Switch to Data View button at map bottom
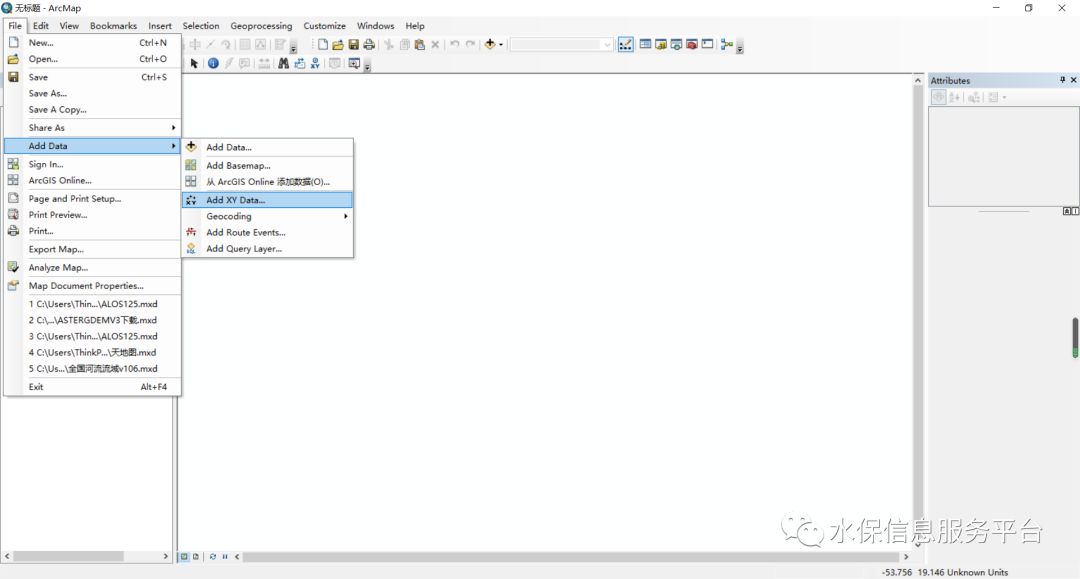The height and width of the screenshot is (579, 1080). pos(185,556)
